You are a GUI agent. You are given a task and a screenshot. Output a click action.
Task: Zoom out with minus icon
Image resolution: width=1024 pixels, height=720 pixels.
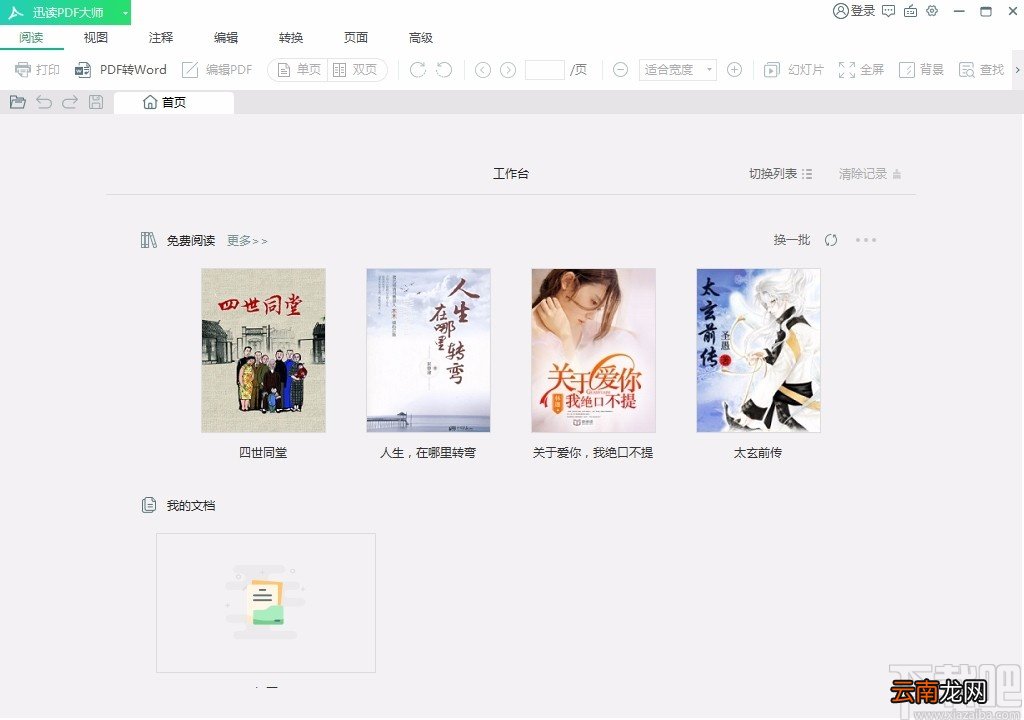tap(620, 69)
